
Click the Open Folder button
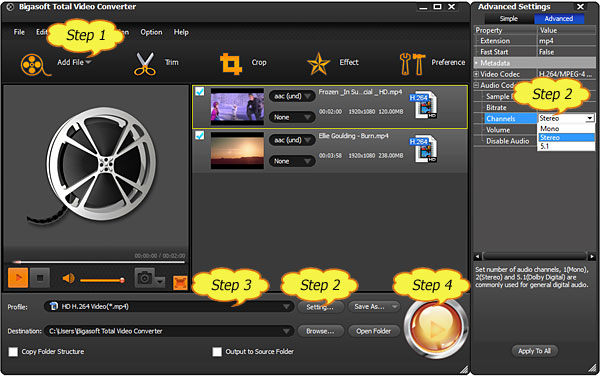pos(373,331)
